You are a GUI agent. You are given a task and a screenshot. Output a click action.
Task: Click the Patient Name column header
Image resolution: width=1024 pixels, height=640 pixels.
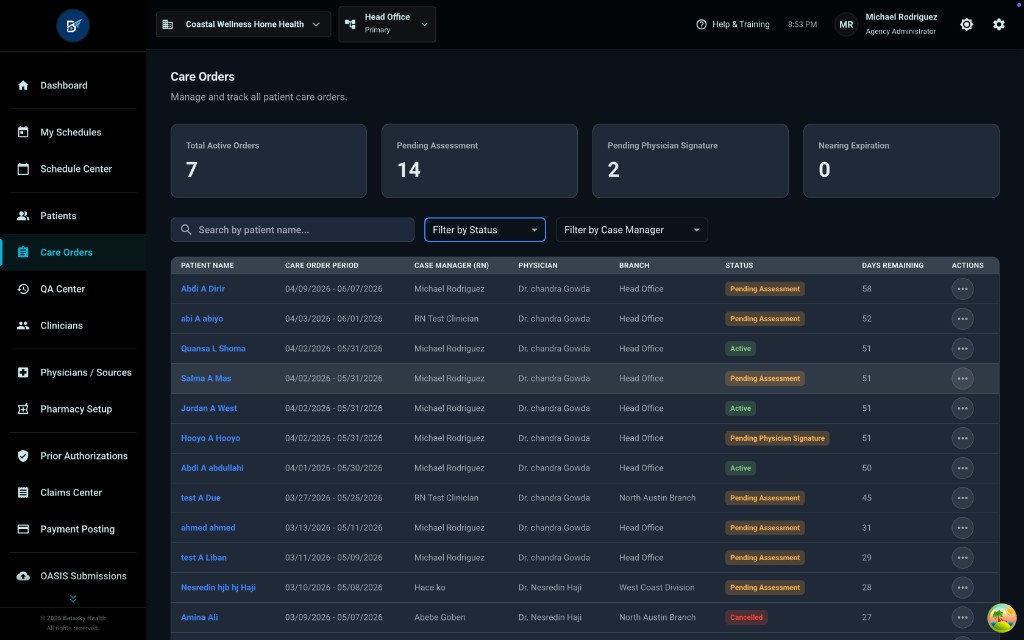point(207,265)
